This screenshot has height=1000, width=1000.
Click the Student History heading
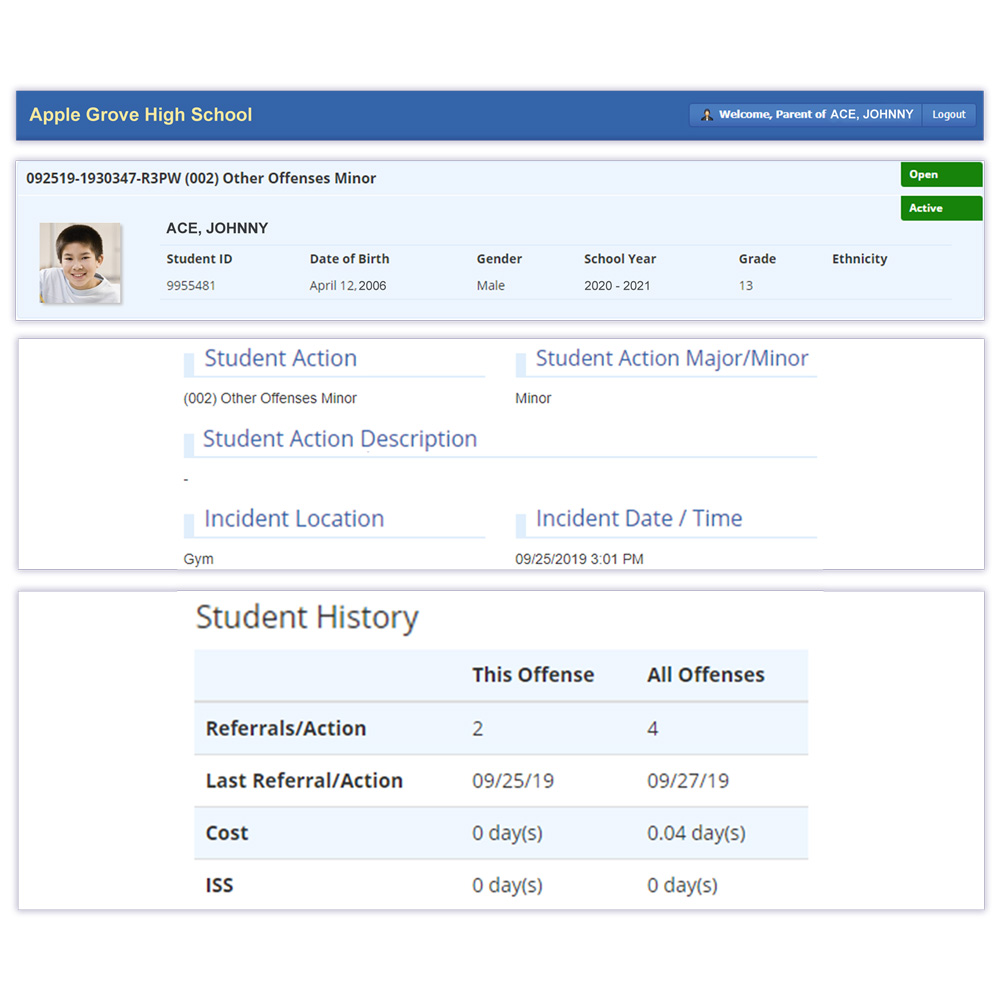[307, 617]
